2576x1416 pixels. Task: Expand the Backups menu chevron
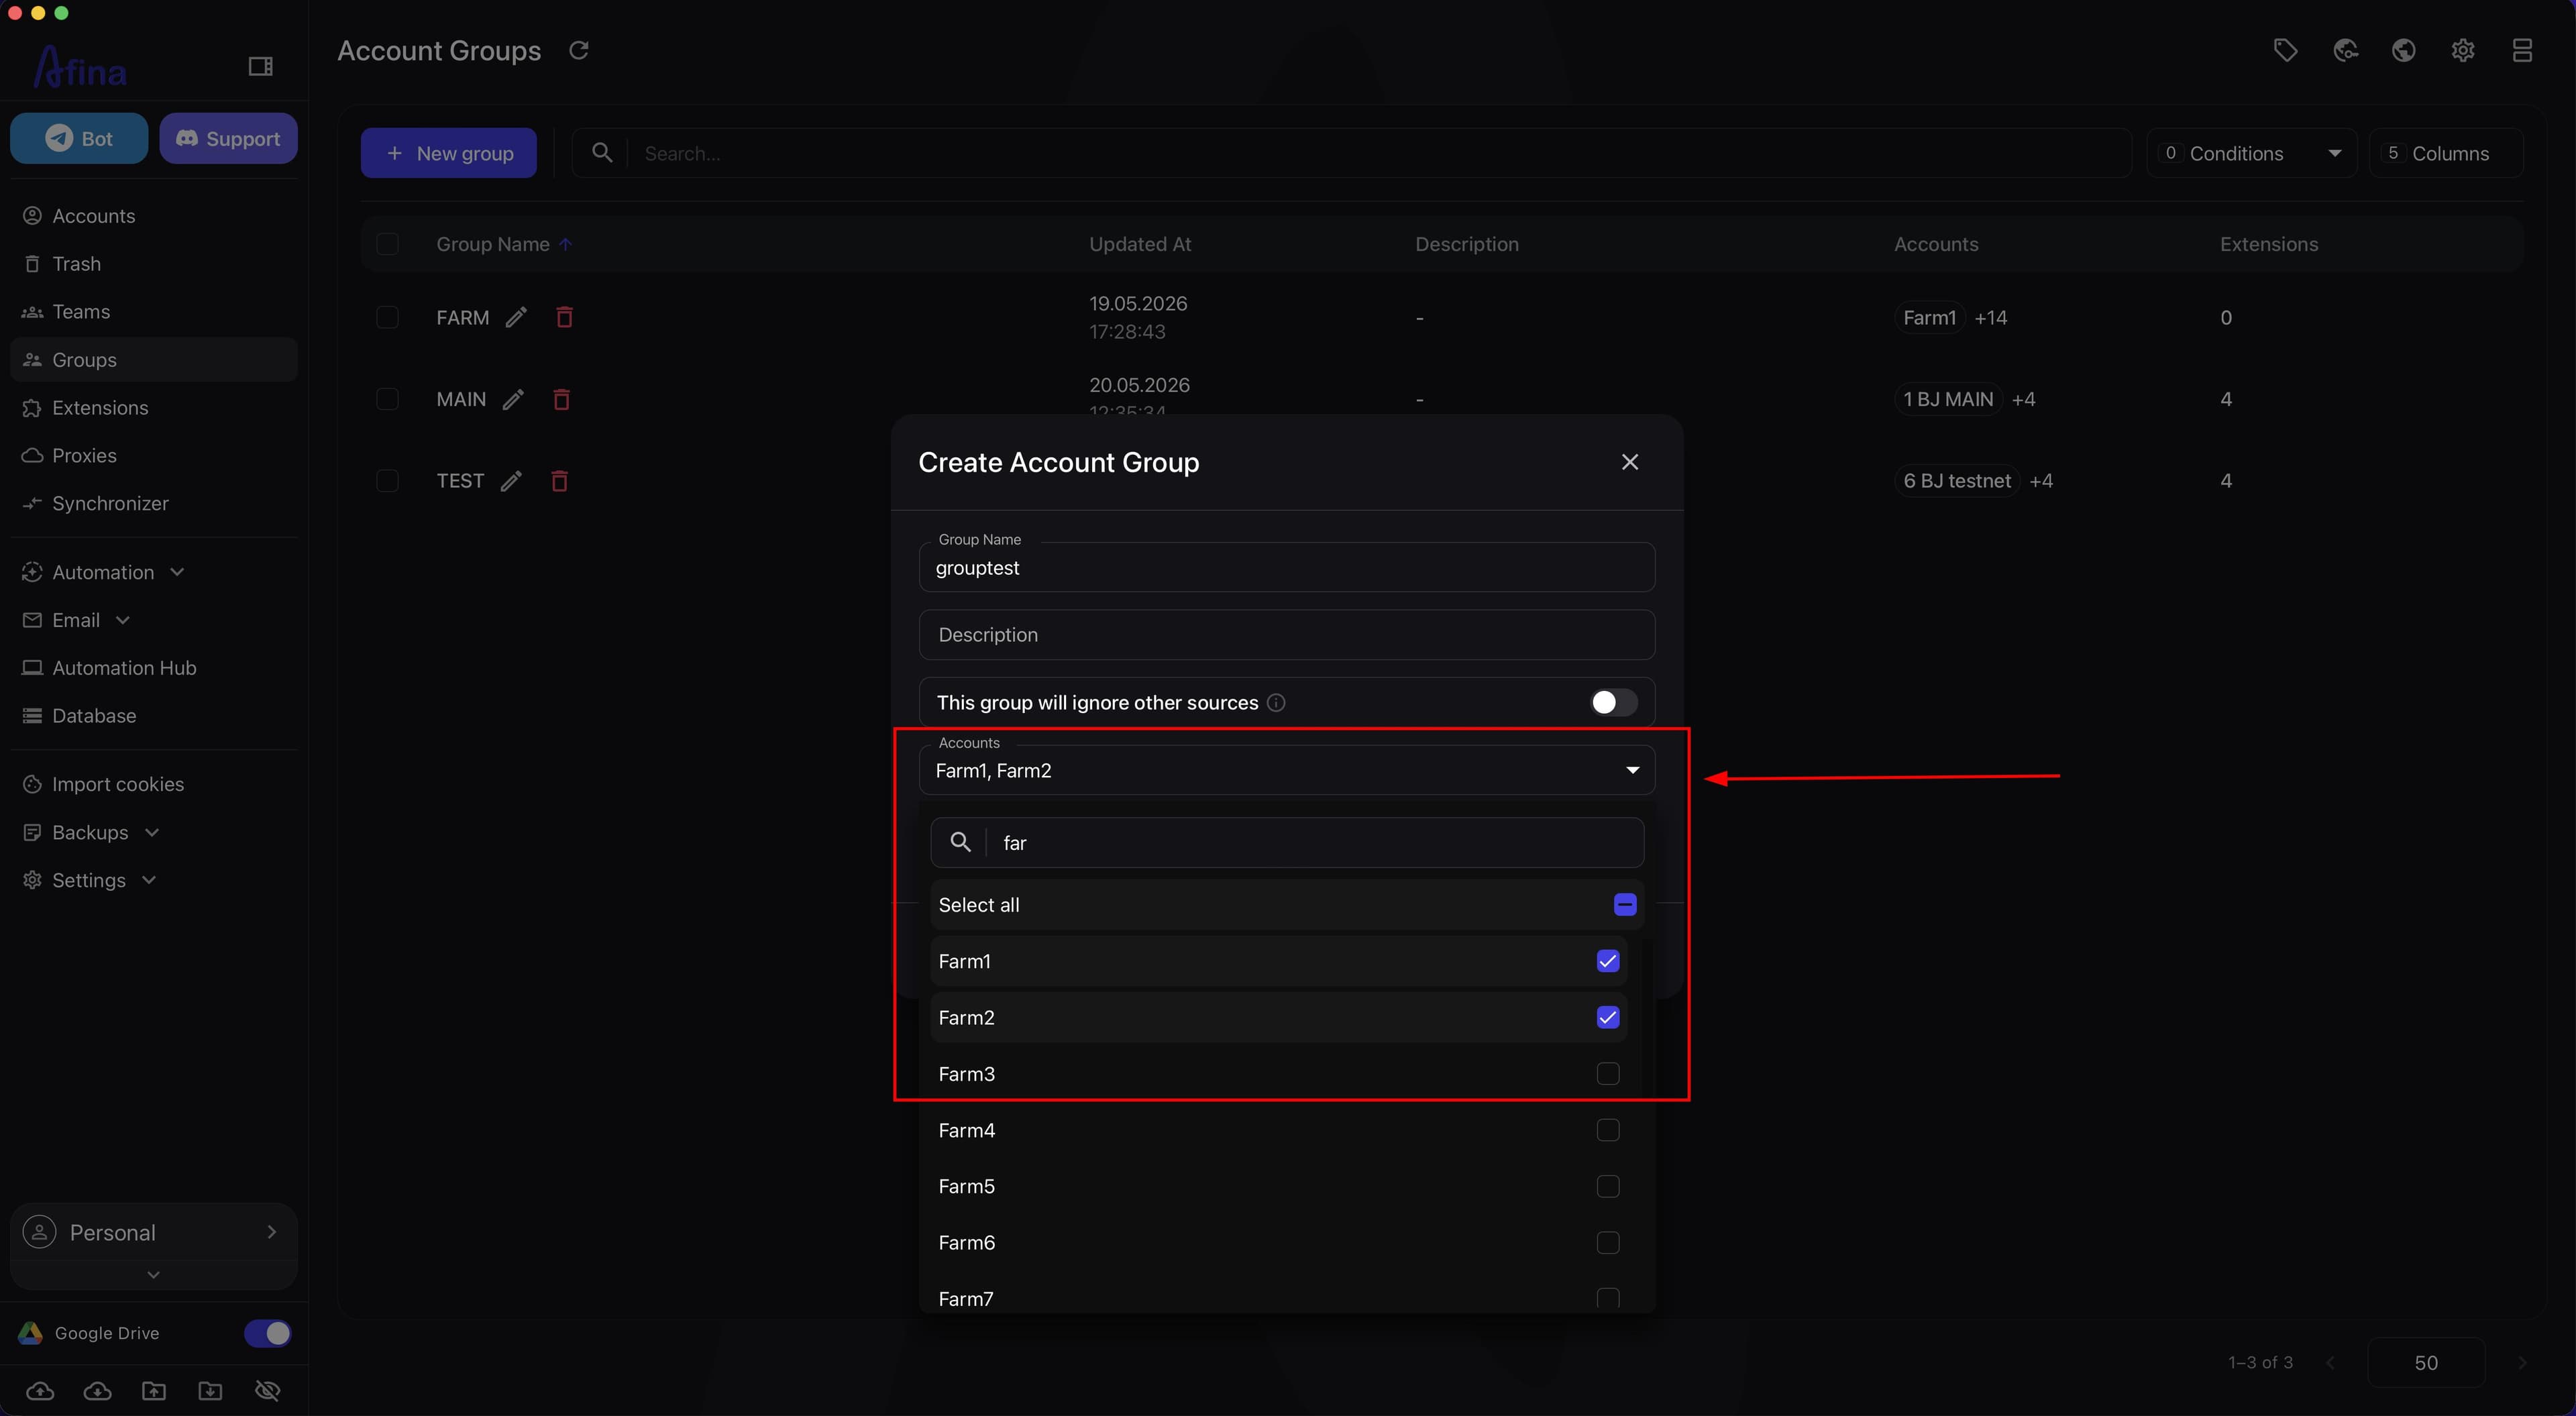click(x=152, y=832)
